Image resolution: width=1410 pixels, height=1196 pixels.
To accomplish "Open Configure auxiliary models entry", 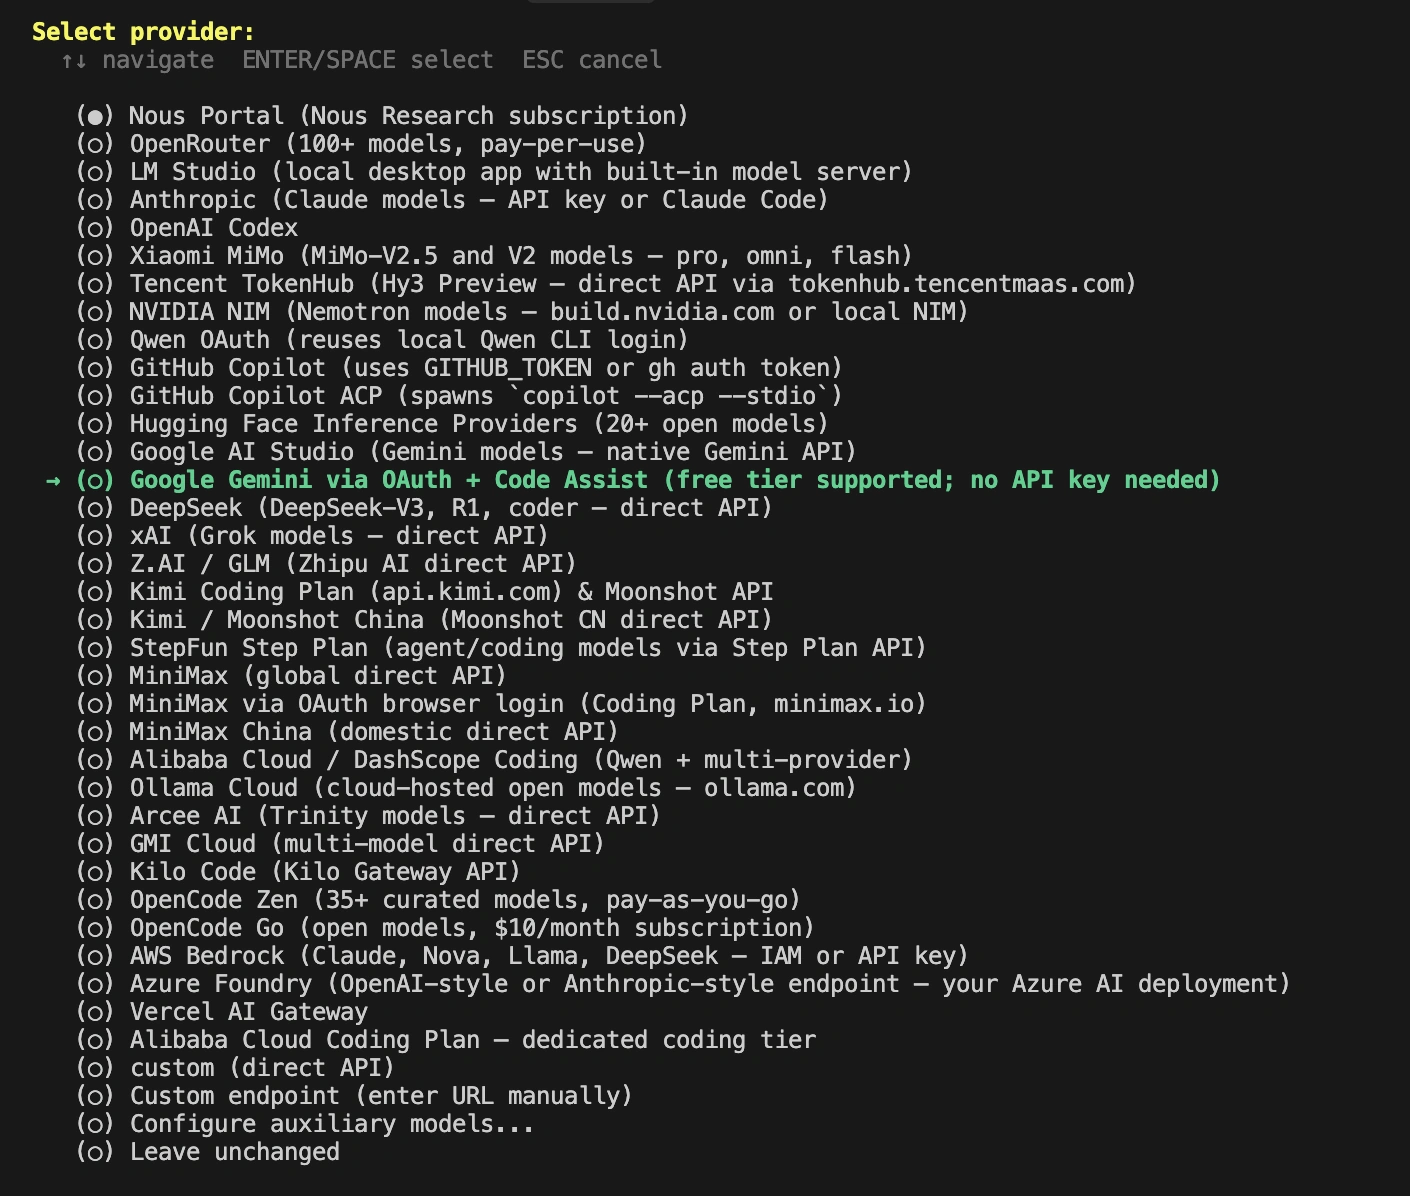I will 306,1124.
